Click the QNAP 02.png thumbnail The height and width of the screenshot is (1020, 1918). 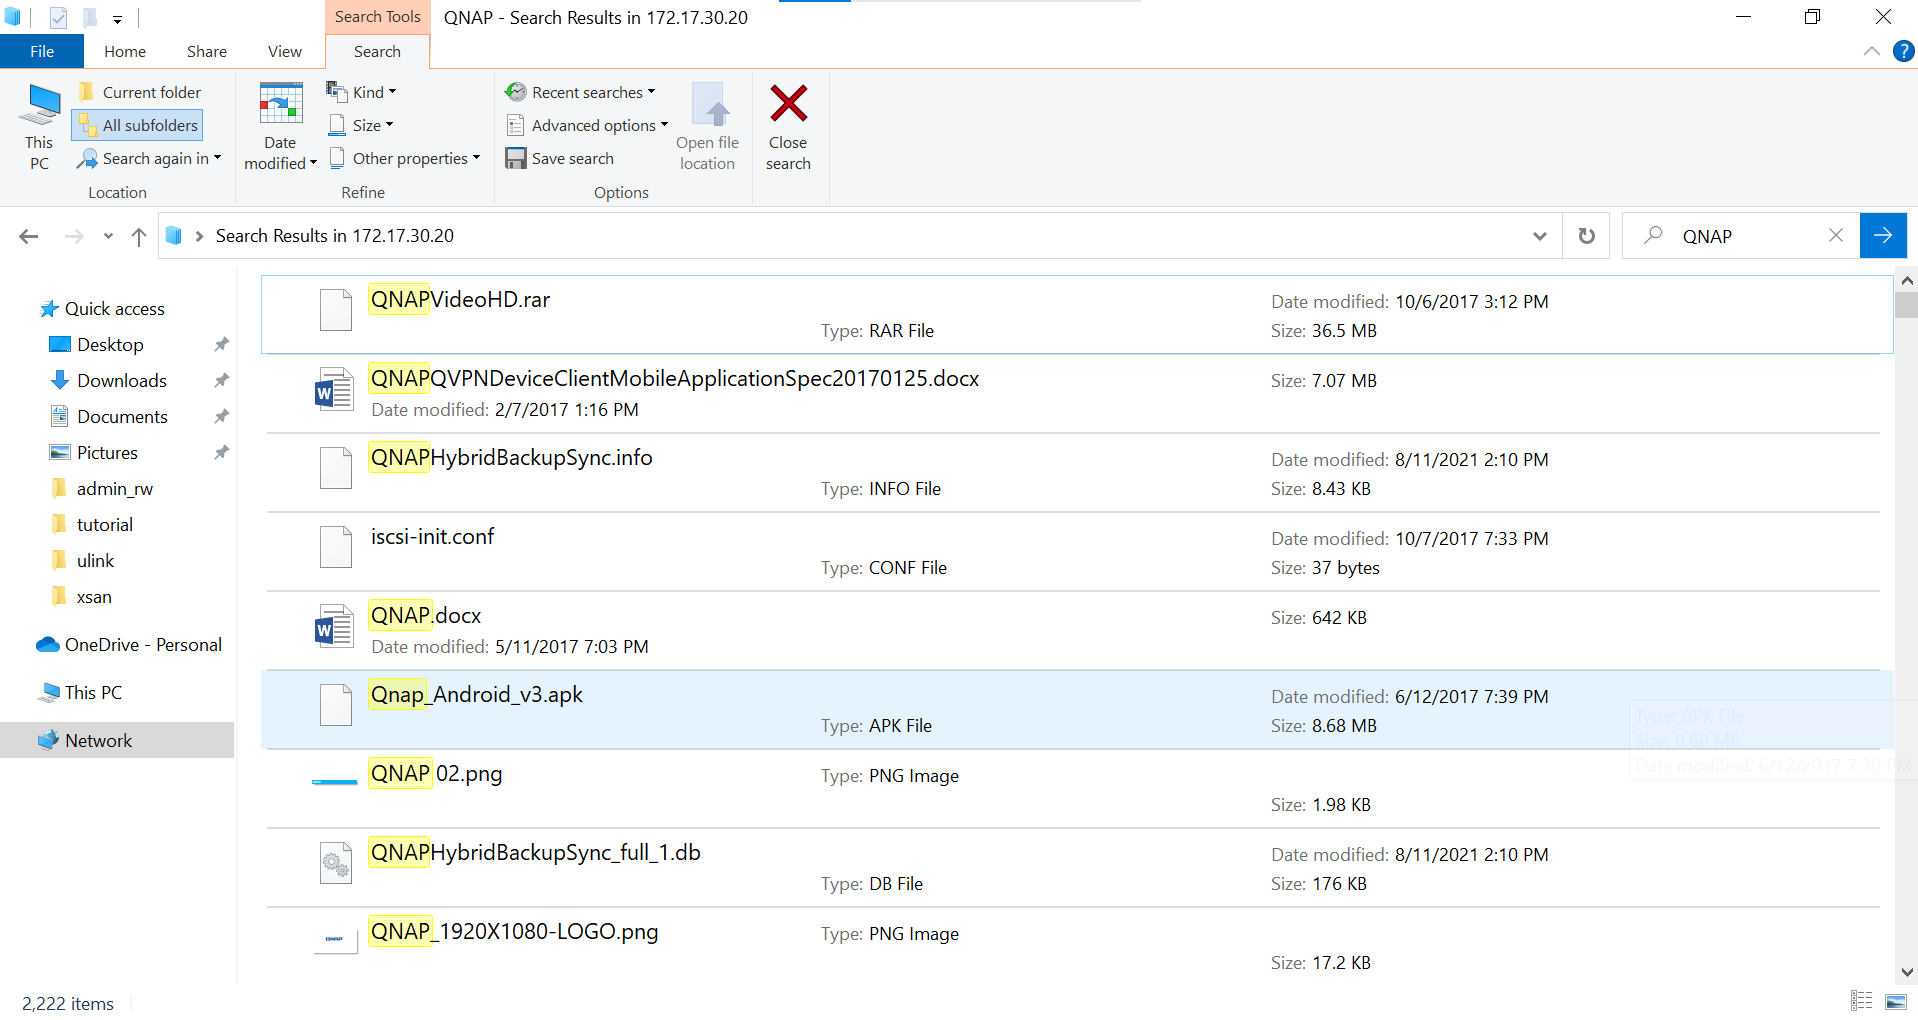tap(335, 782)
